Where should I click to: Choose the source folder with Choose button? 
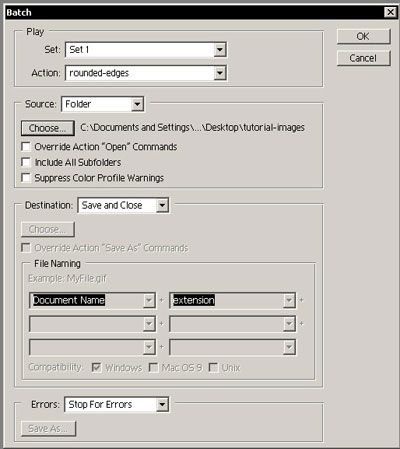(x=48, y=128)
